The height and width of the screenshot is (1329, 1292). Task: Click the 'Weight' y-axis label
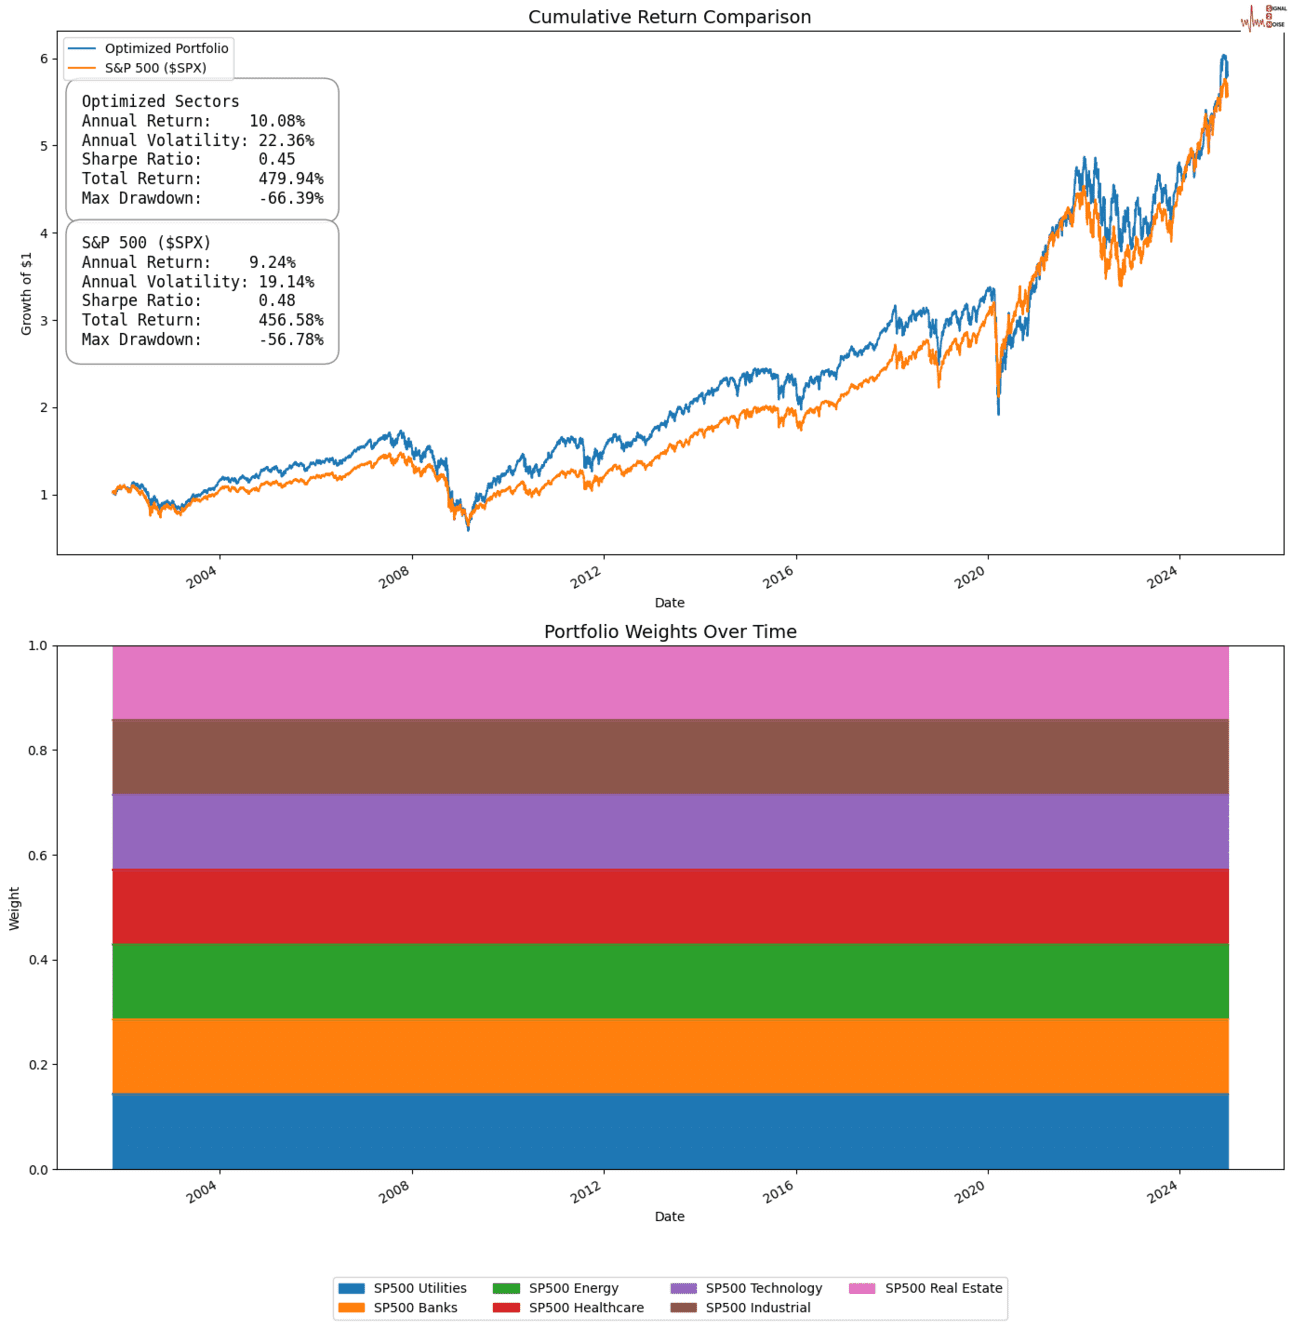click(14, 908)
